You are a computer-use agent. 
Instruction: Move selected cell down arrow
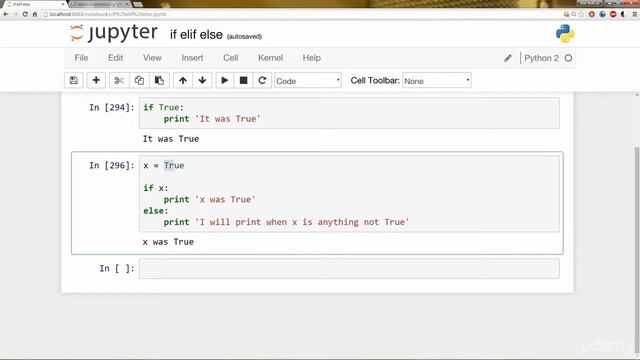coord(202,80)
